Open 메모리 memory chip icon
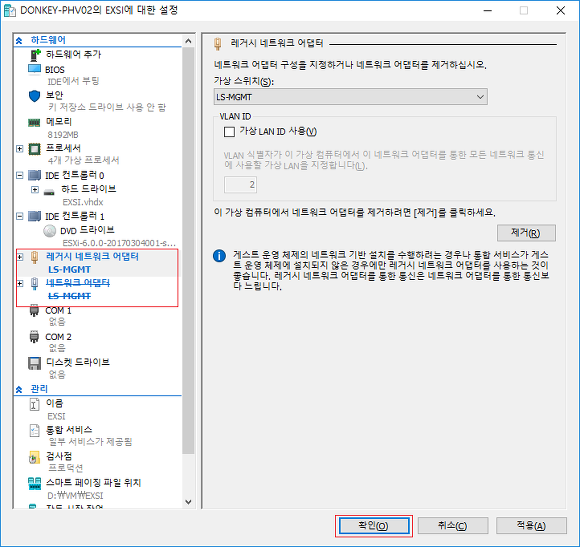The height and width of the screenshot is (547, 580). pyautogui.click(x=34, y=122)
